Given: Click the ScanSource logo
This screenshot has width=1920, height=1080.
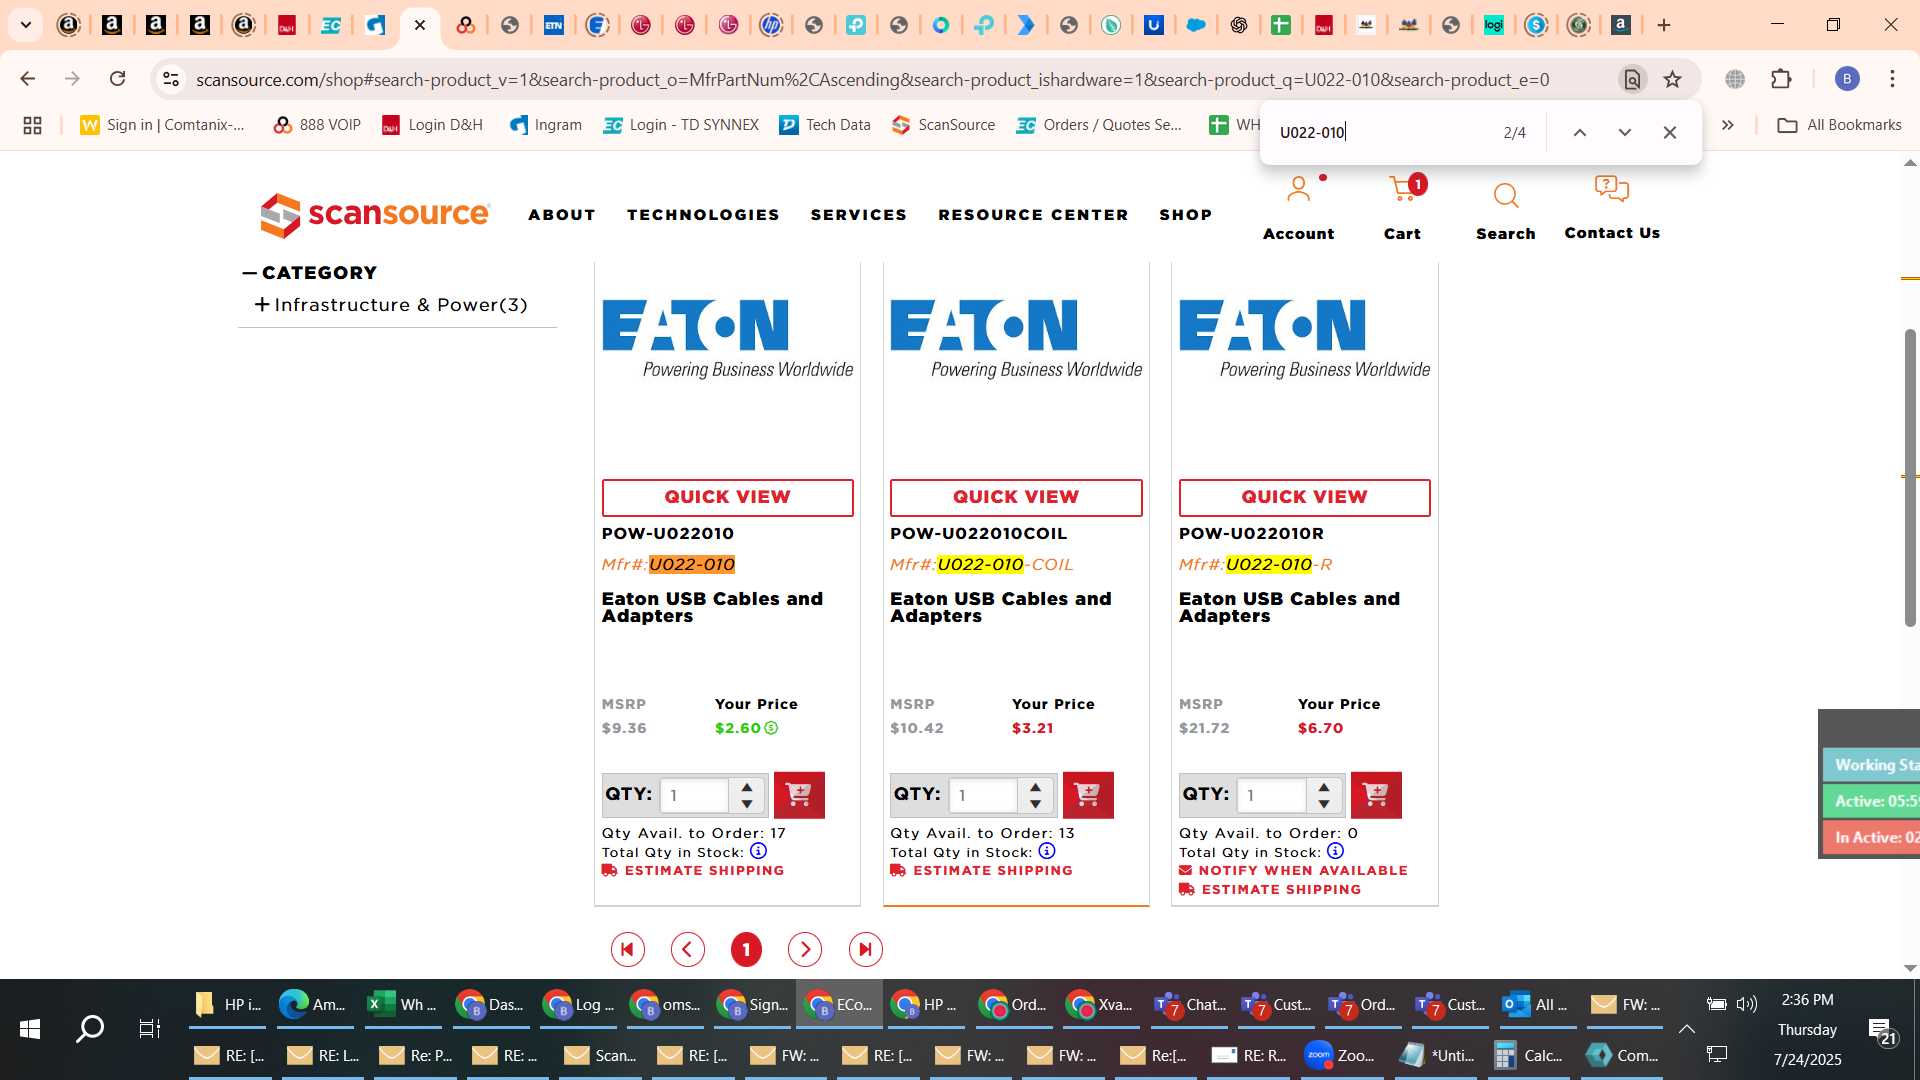Looking at the screenshot, I should click(x=375, y=214).
